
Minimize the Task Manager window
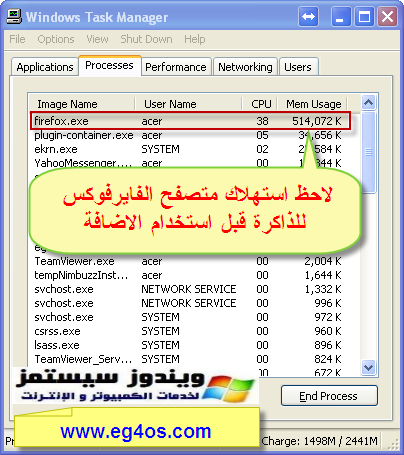click(341, 16)
